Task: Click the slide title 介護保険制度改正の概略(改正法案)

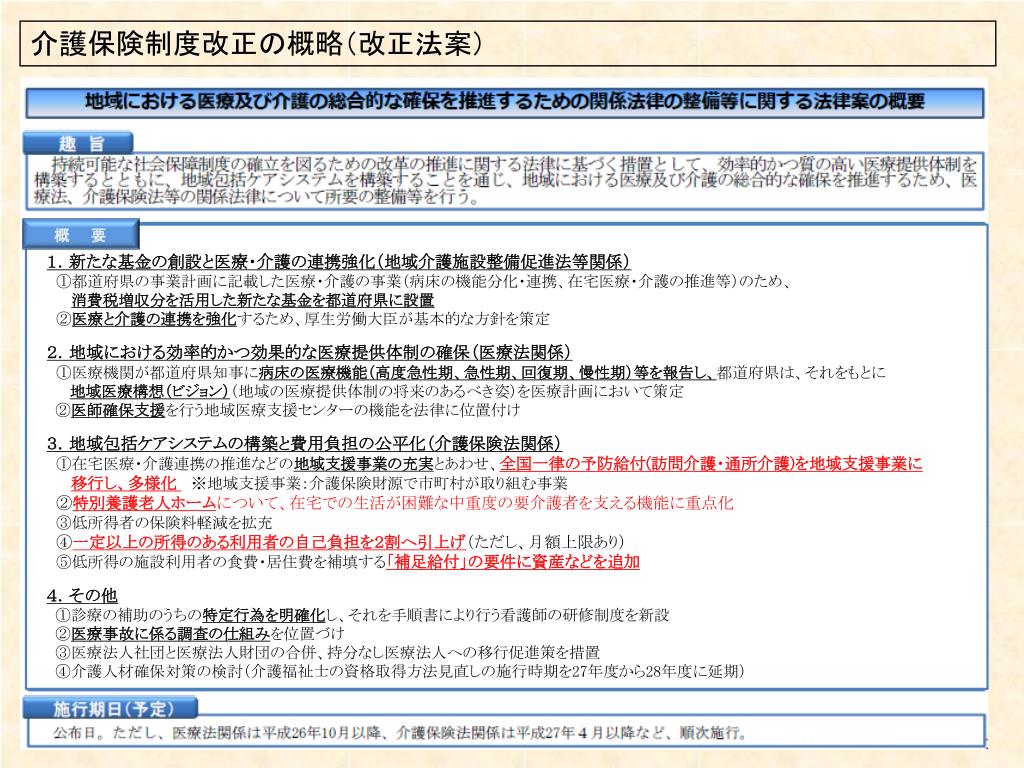Action: tap(257, 44)
